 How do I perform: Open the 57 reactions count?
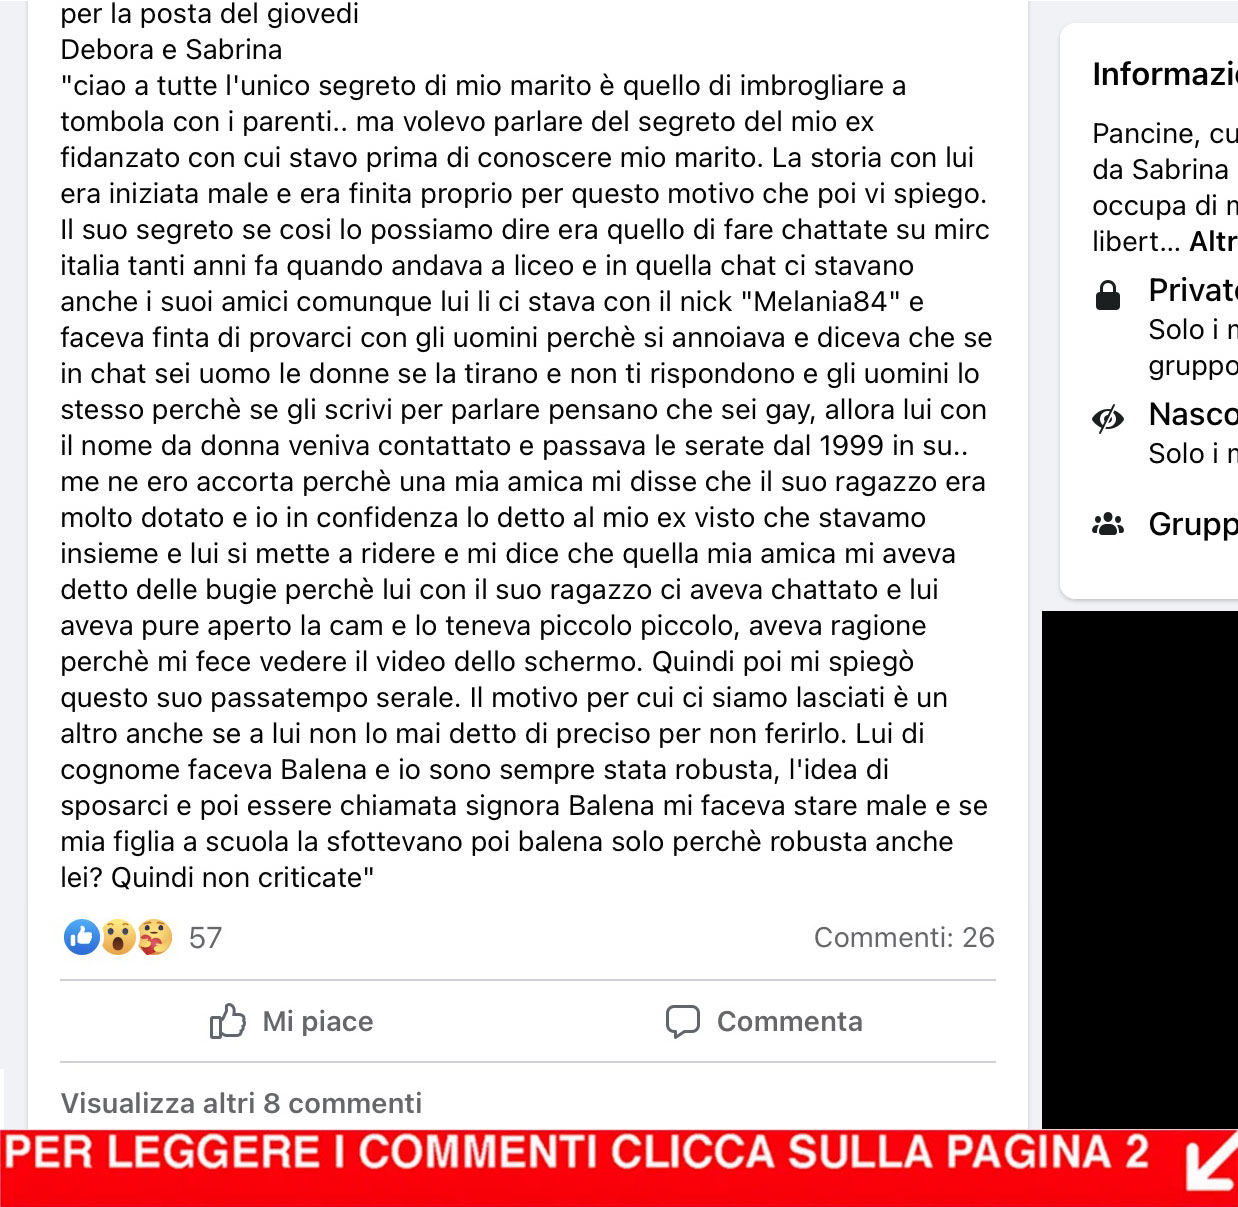(205, 938)
